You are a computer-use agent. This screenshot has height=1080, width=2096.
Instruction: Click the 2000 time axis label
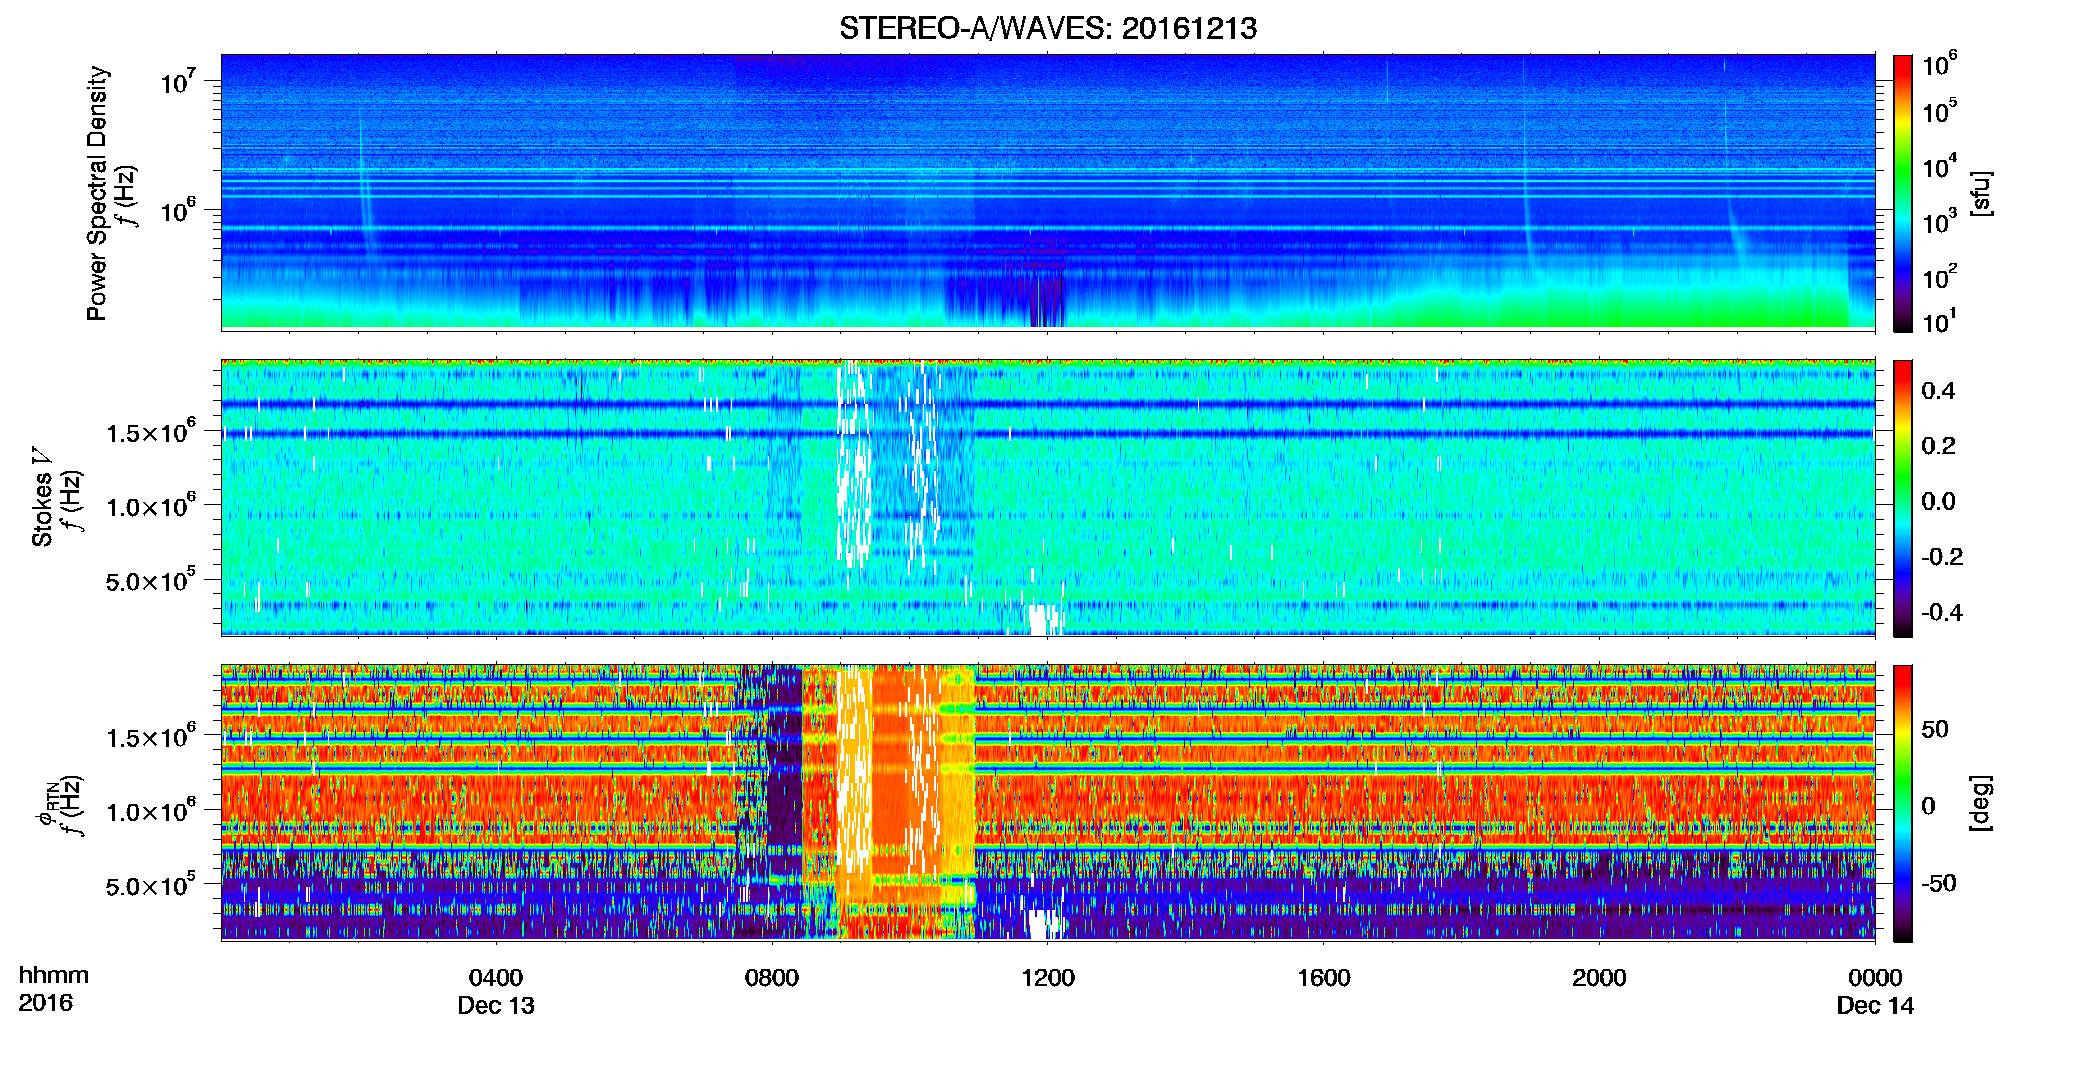pyautogui.click(x=1599, y=978)
